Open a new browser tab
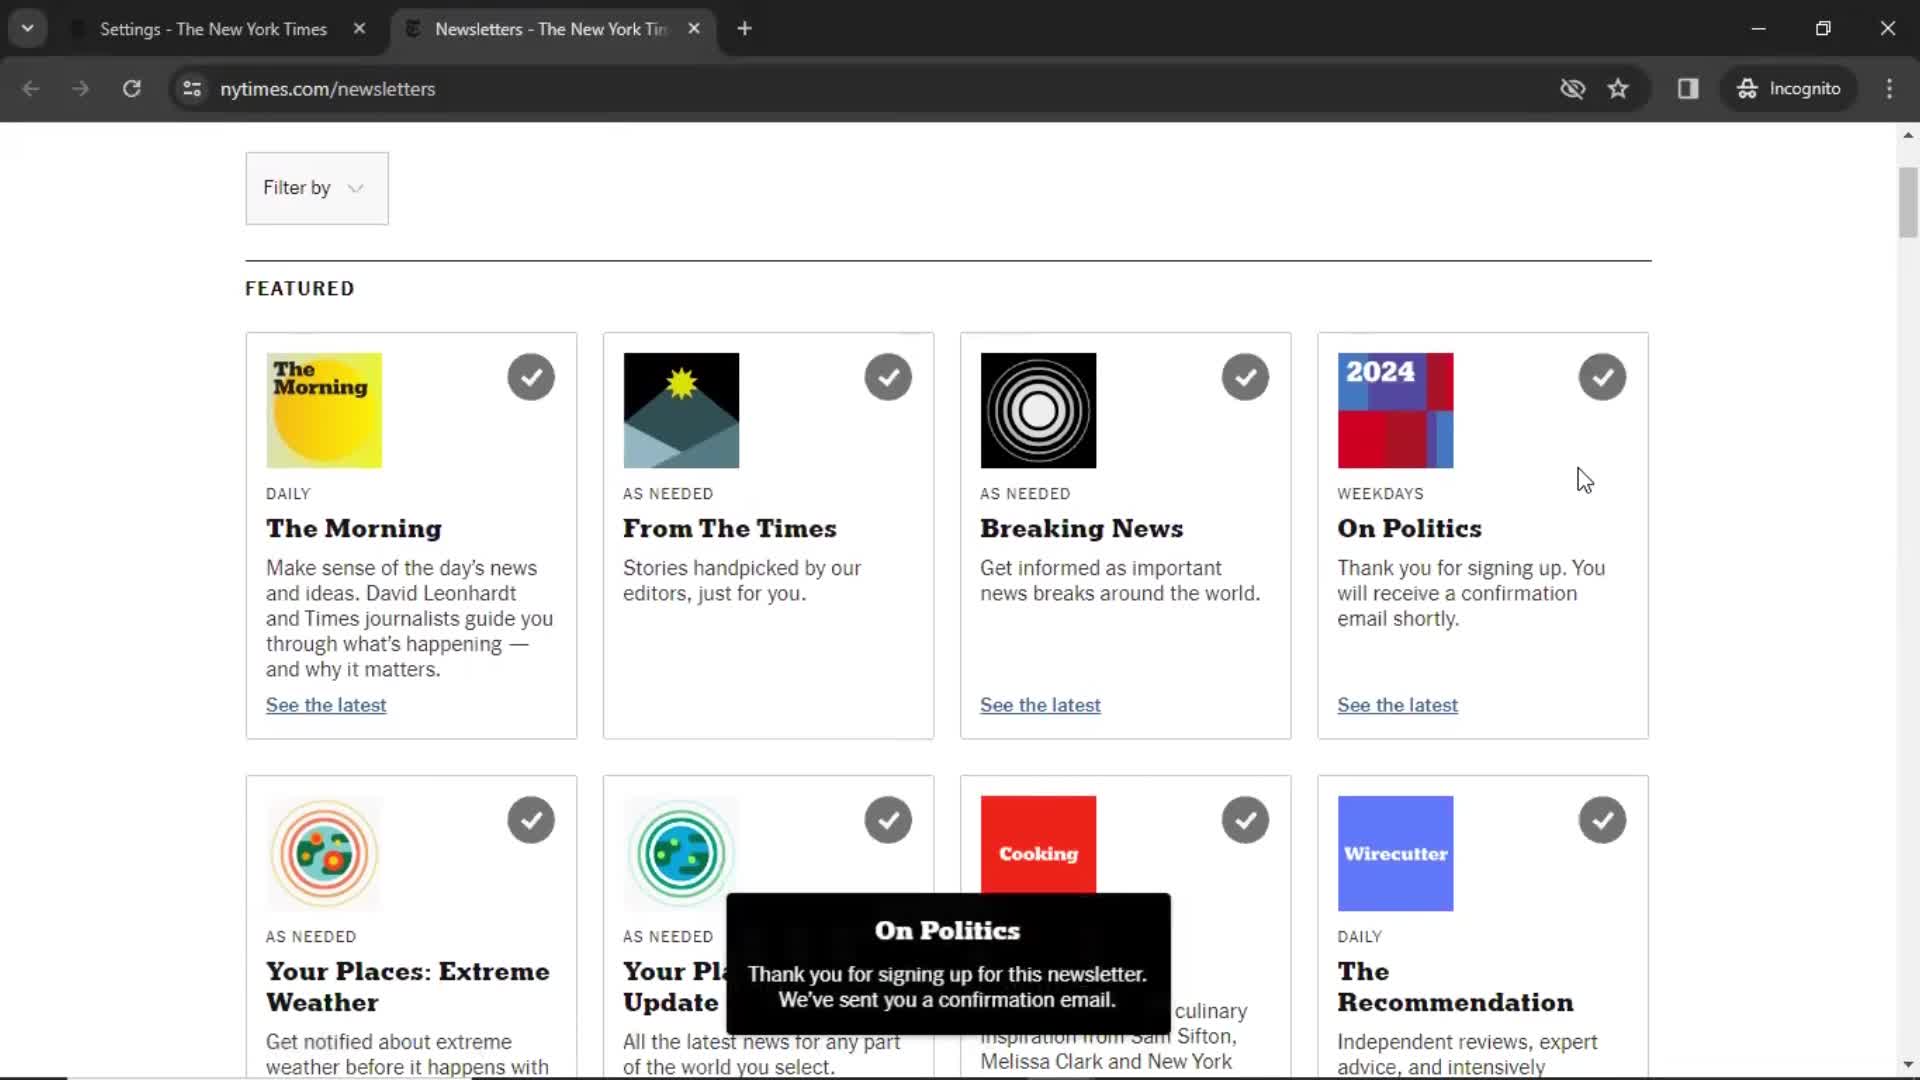The width and height of the screenshot is (1920, 1080). pos(744,29)
